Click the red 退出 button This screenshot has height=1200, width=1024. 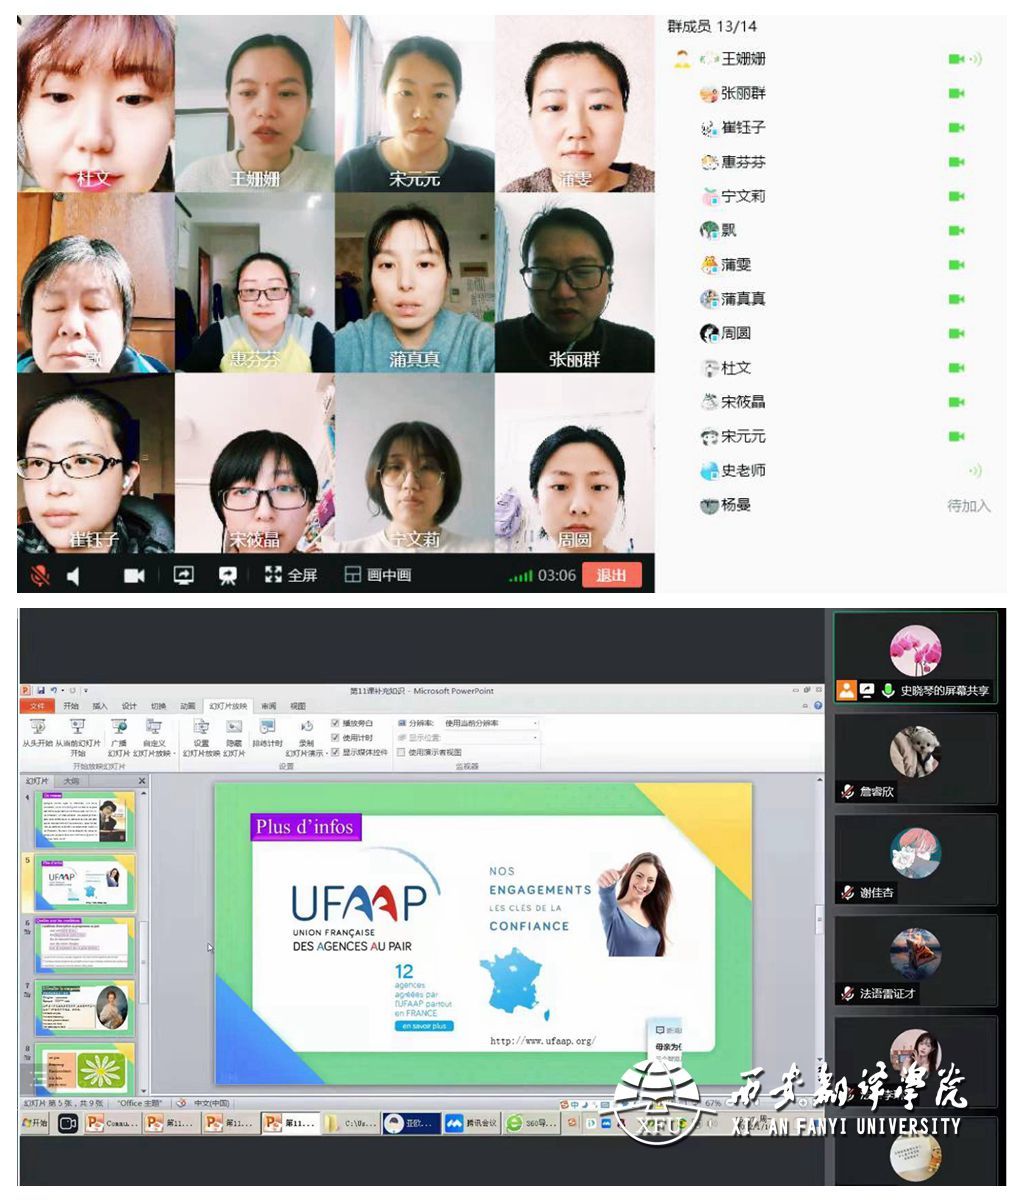pyautogui.click(x=611, y=575)
